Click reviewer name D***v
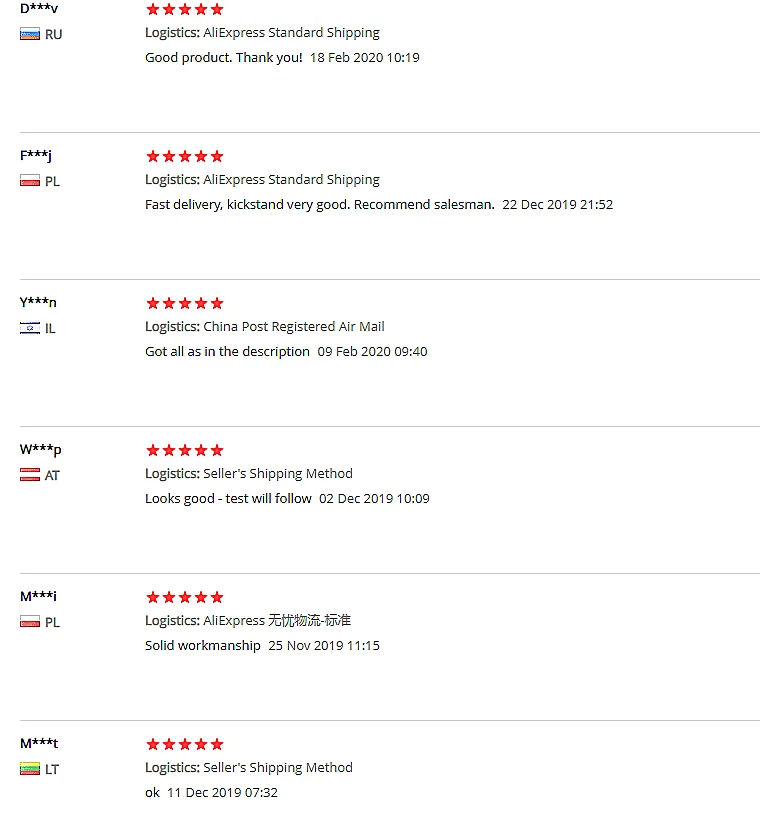Image resolution: width=760 pixels, height=840 pixels. [39, 9]
